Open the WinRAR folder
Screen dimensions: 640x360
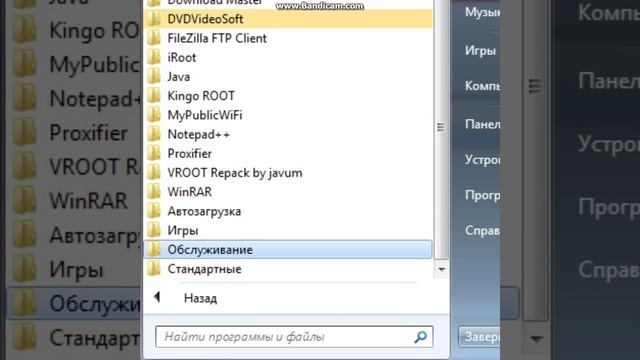click(288, 192)
